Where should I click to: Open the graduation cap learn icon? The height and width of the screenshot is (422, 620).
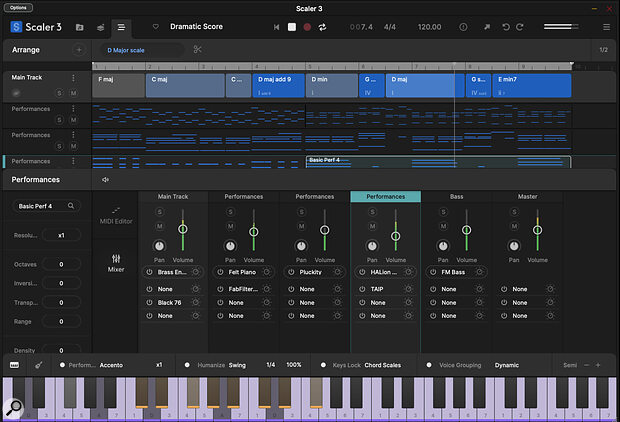pyautogui.click(x=100, y=27)
